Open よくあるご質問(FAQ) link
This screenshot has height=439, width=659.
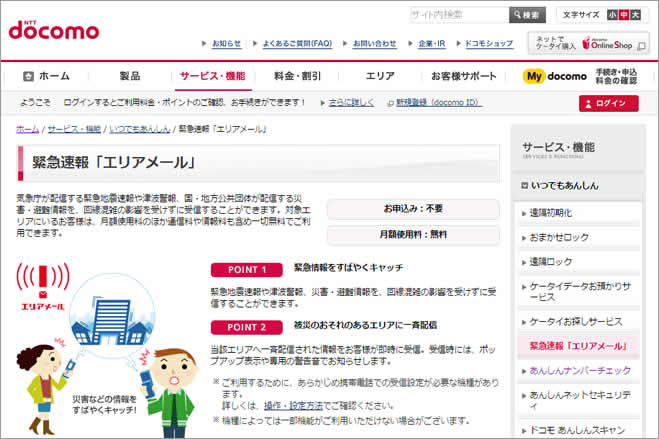tap(297, 43)
